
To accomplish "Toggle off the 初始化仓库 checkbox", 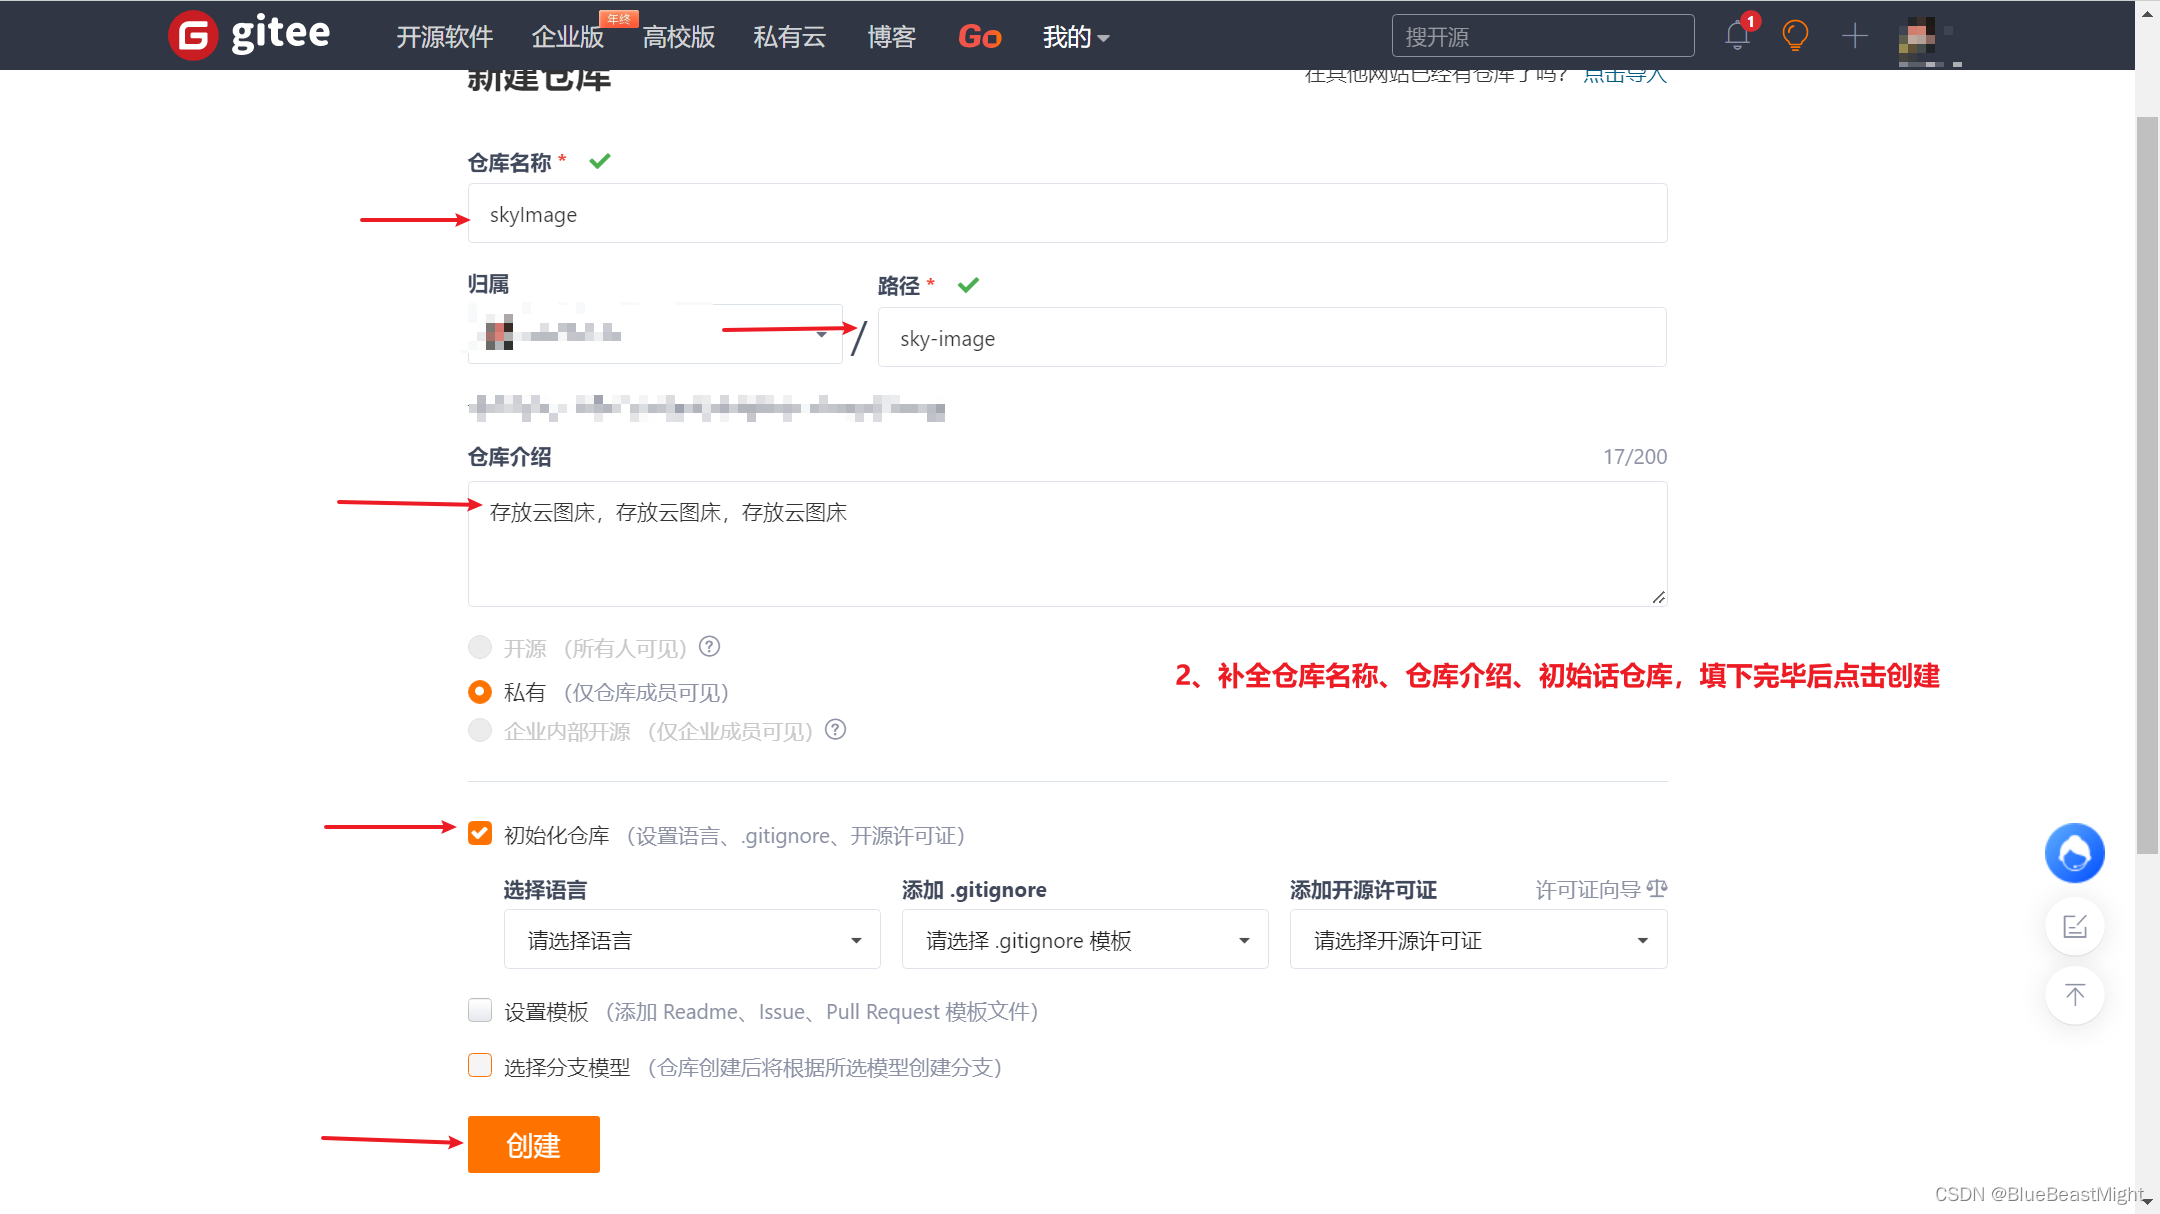I will click(x=480, y=833).
